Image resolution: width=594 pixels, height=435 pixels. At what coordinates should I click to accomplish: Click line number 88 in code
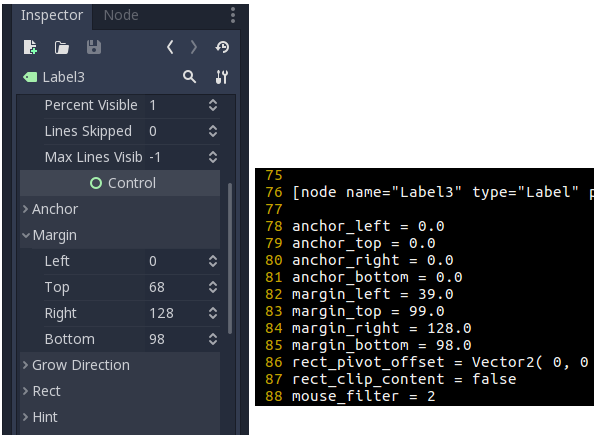274,397
